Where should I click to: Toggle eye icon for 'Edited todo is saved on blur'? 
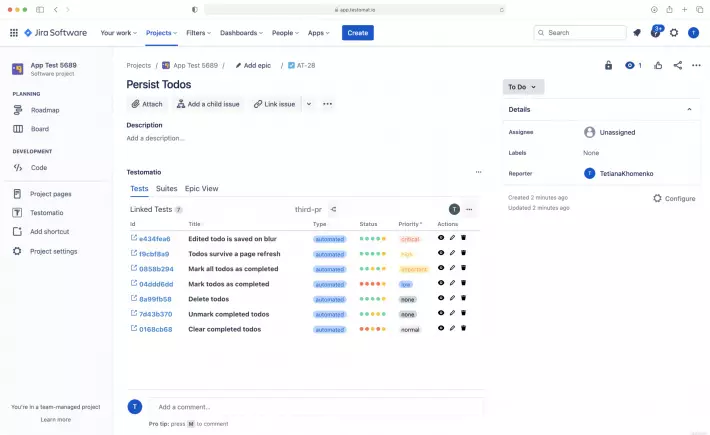coord(441,239)
